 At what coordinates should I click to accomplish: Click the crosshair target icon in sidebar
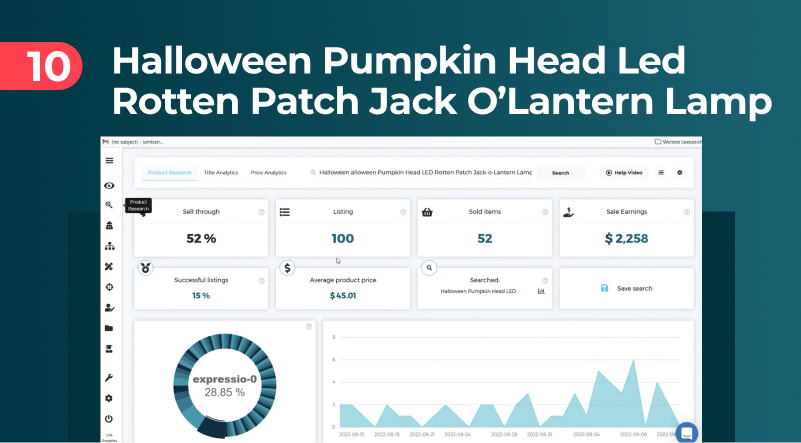pyautogui.click(x=109, y=287)
